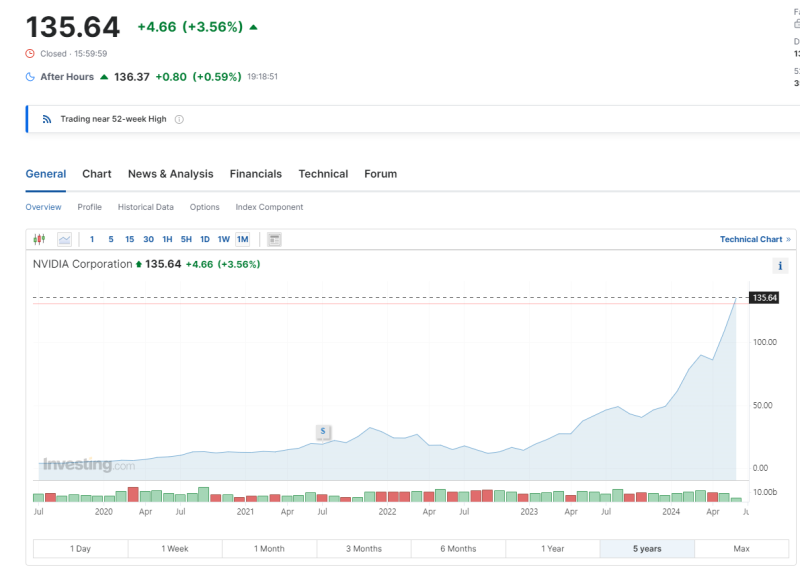Viewport: 800px width, 569px height.
Task: Go to the Overview sub-tab
Action: pos(43,207)
